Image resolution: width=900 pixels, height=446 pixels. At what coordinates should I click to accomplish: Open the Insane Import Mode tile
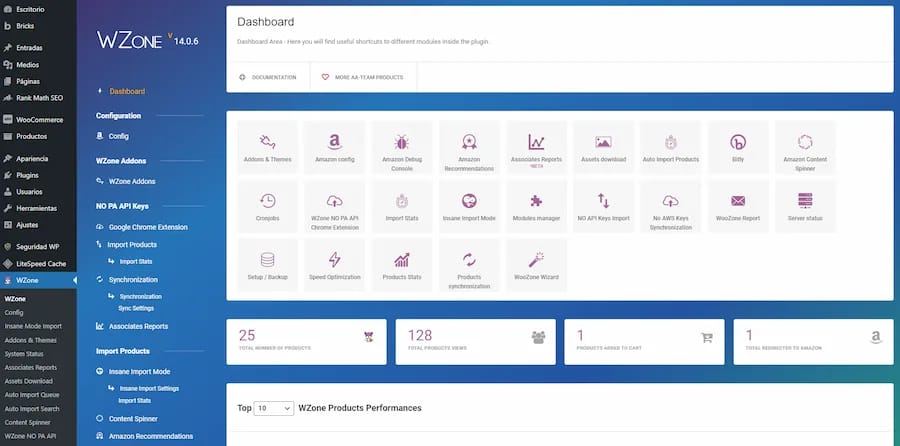(x=469, y=206)
